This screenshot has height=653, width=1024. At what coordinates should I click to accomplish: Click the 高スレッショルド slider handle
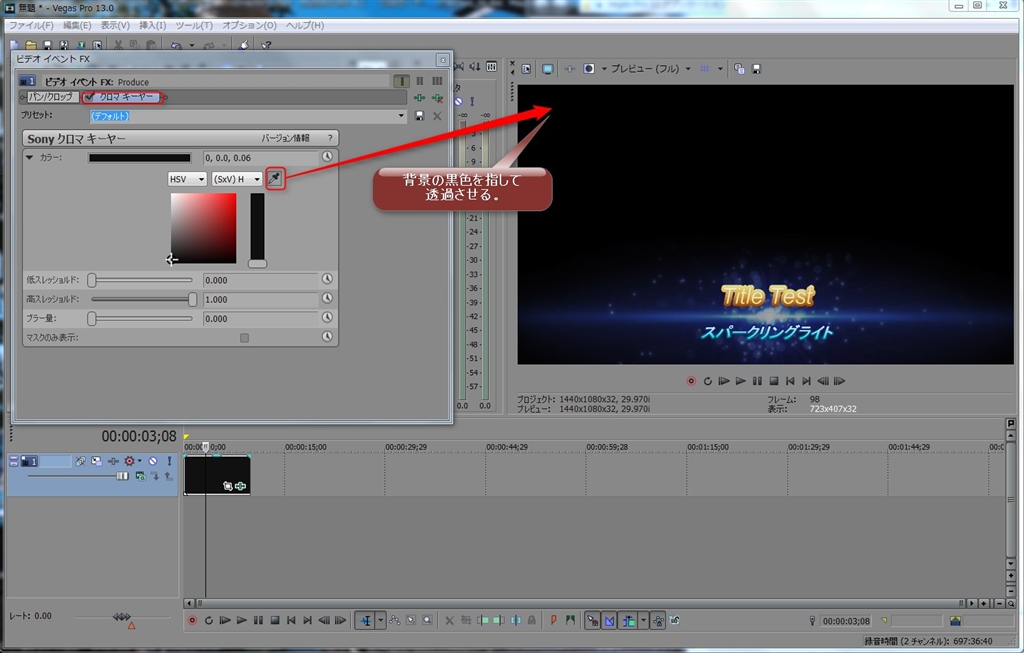[192, 299]
